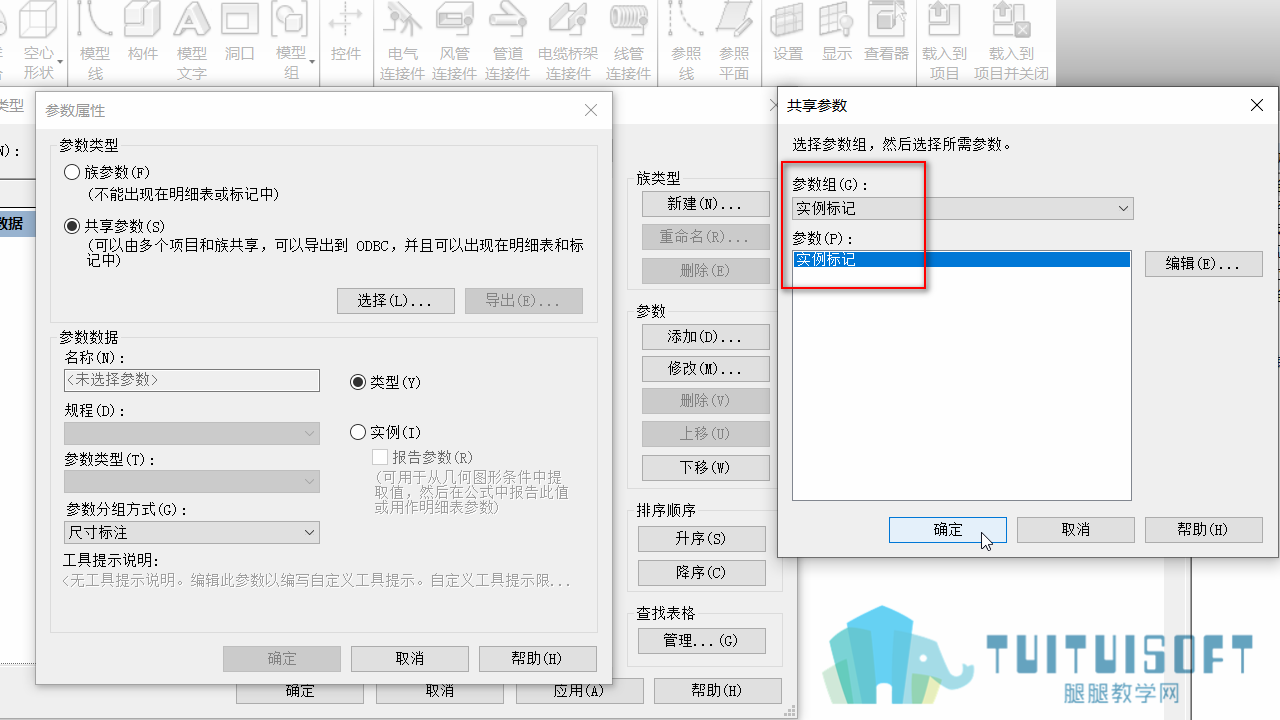The height and width of the screenshot is (720, 1280).
Task: Click 修改(M)... under 参数
Action: click(x=705, y=369)
